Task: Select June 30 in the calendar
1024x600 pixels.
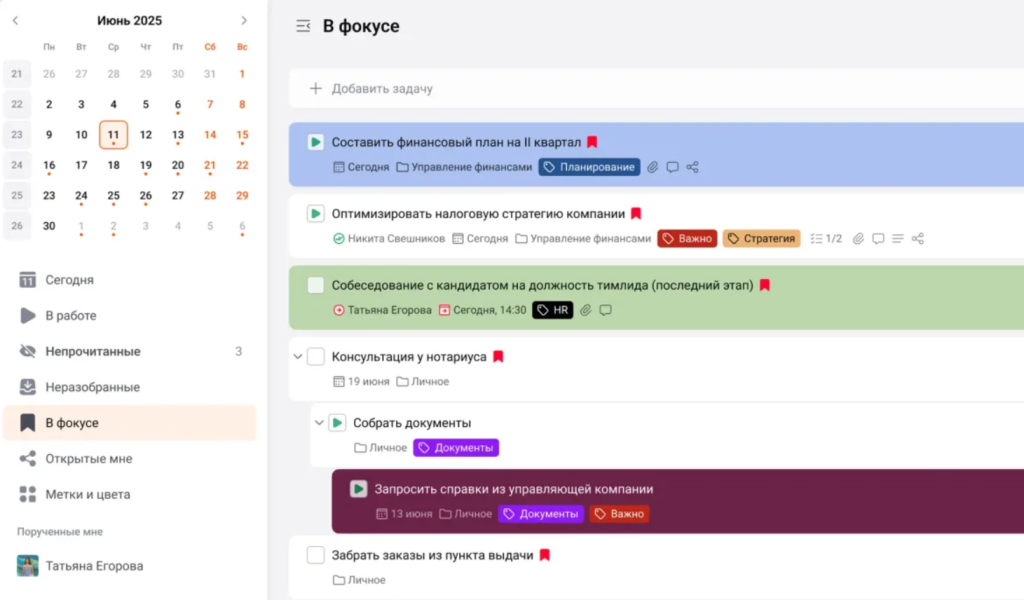Action: tap(49, 226)
